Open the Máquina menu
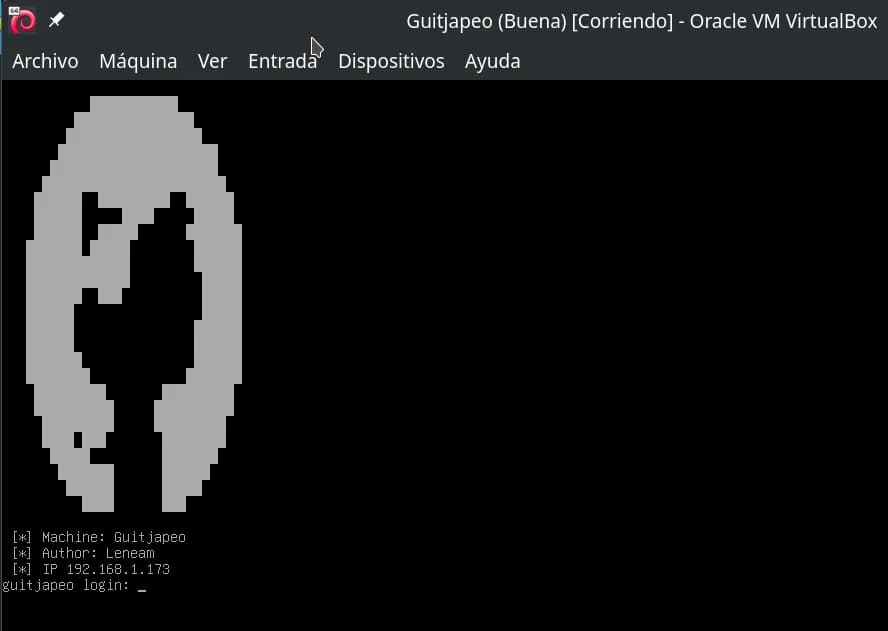The width and height of the screenshot is (888, 631). tap(138, 61)
